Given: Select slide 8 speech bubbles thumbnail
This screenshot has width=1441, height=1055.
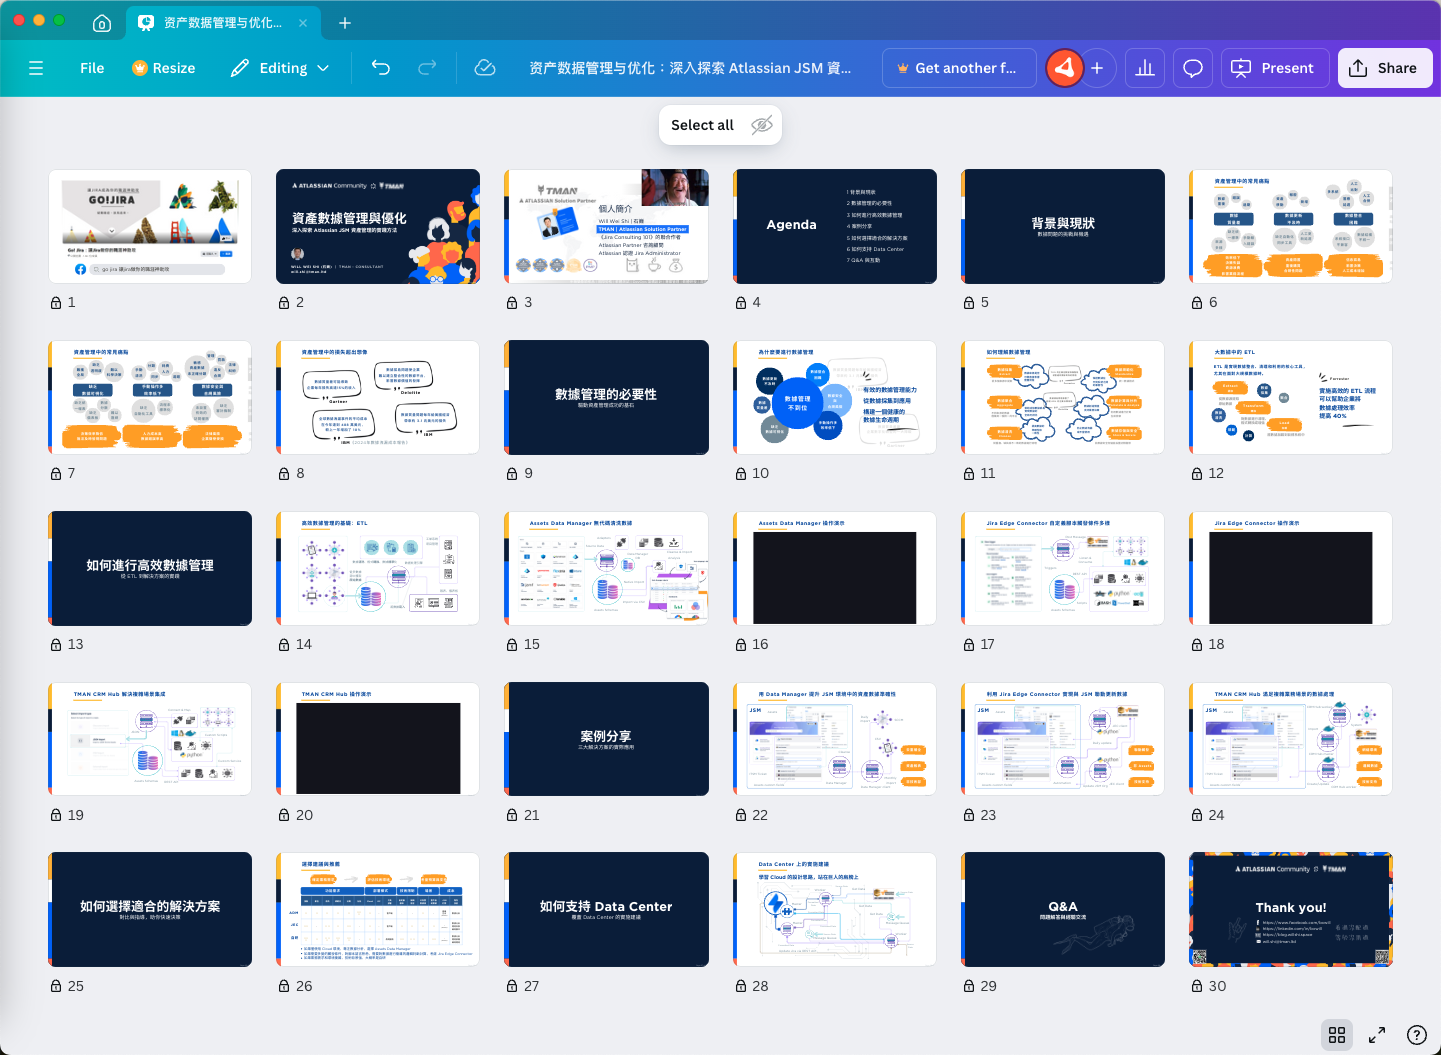Looking at the screenshot, I should (x=378, y=397).
